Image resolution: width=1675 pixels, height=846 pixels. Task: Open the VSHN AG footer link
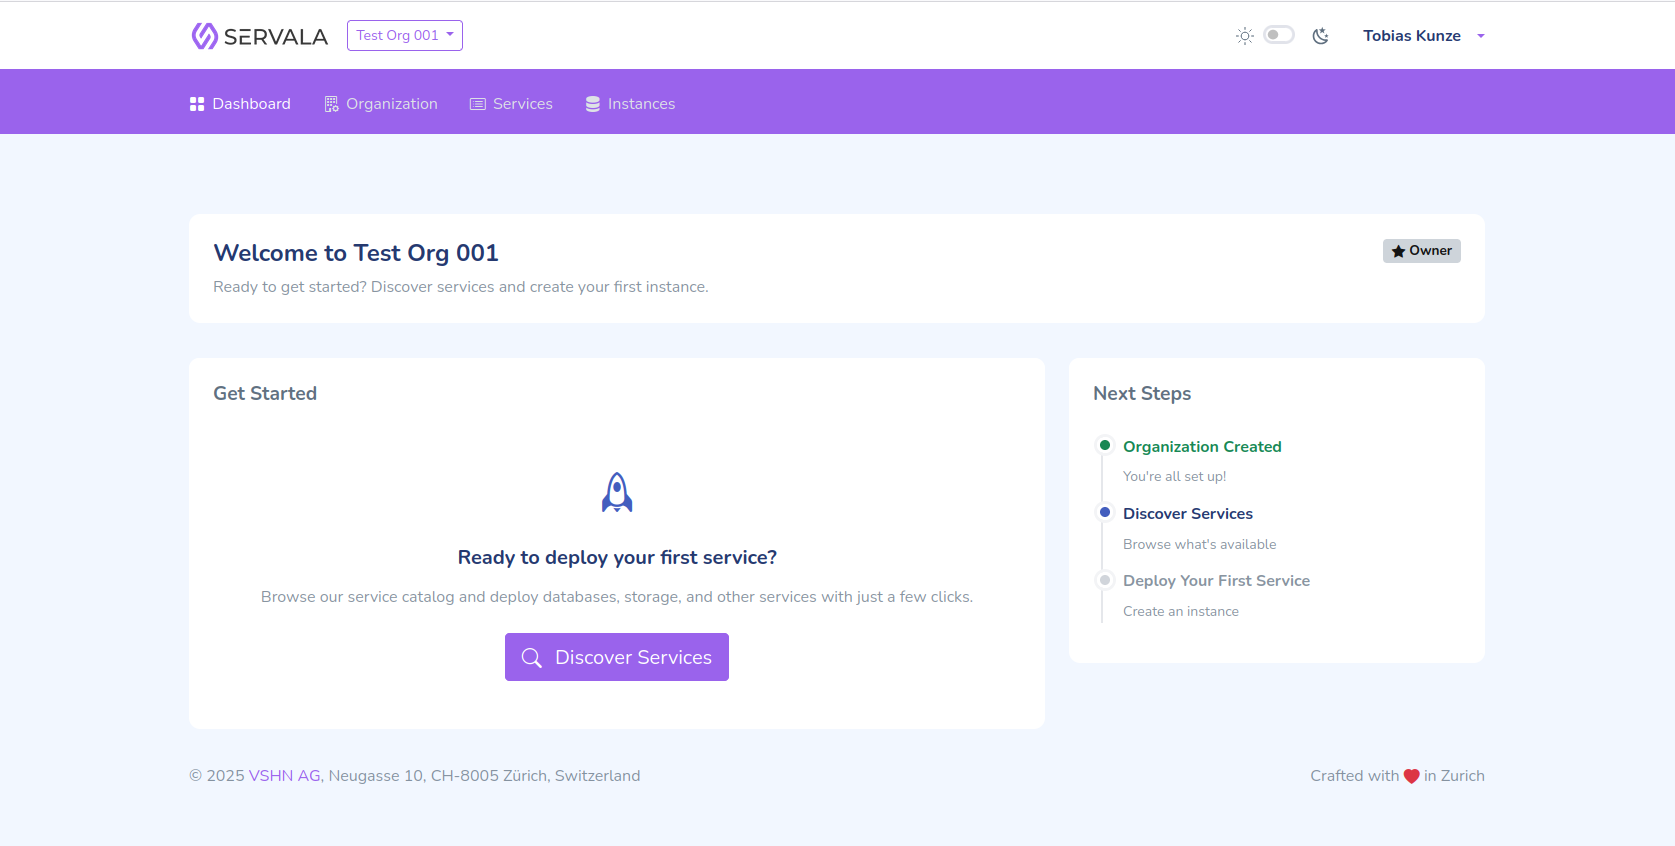[x=284, y=776]
